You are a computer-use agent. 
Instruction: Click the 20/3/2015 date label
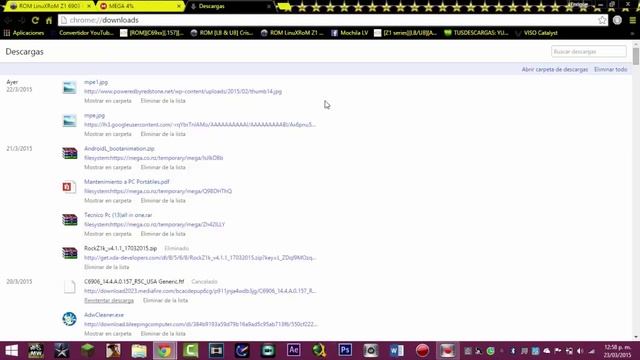[19, 282]
